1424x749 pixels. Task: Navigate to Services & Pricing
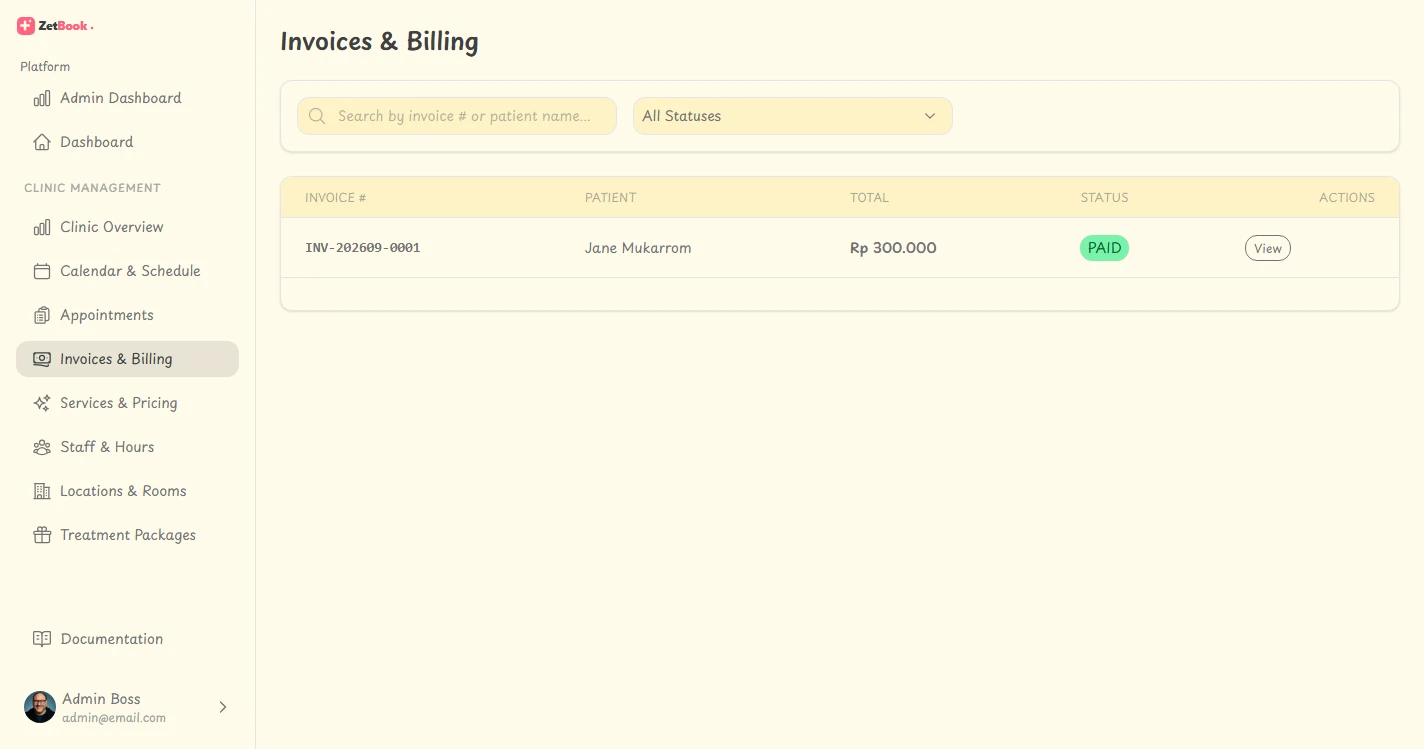[127, 403]
